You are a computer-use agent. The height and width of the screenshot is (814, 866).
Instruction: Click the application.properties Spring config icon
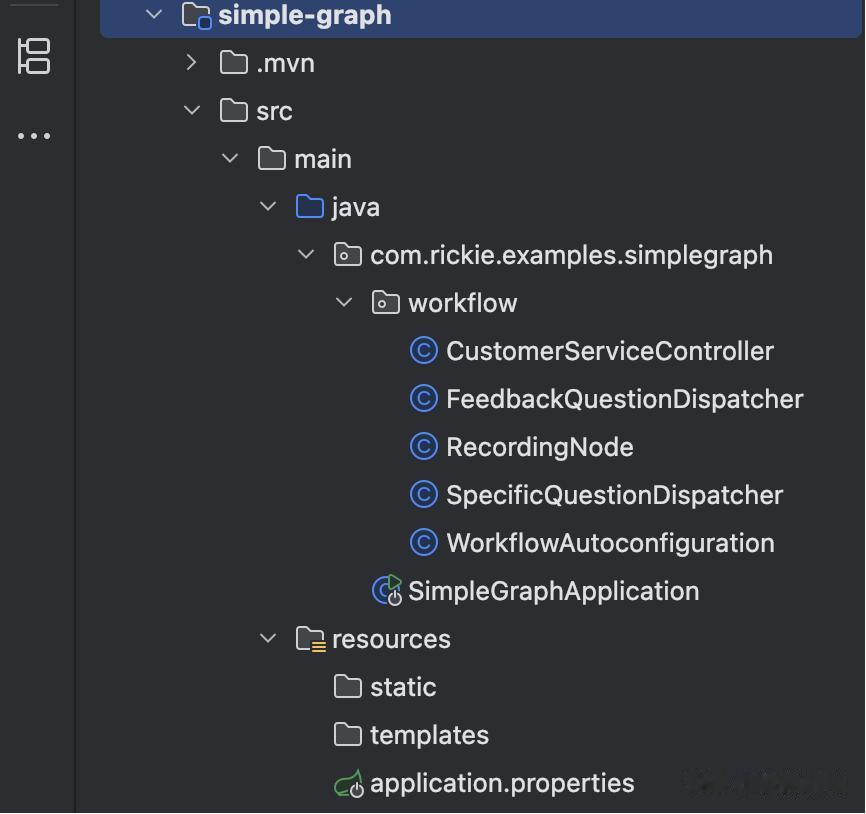(x=348, y=784)
